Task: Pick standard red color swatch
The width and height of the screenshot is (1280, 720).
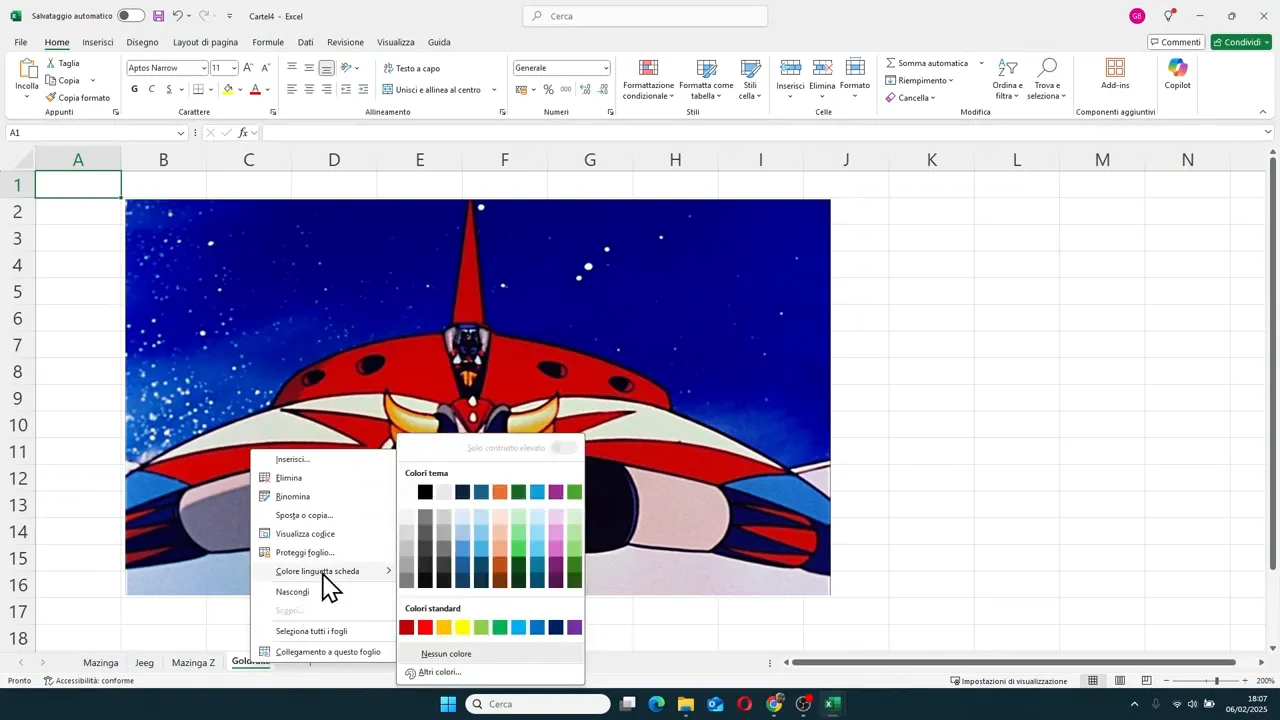Action: tap(425, 628)
